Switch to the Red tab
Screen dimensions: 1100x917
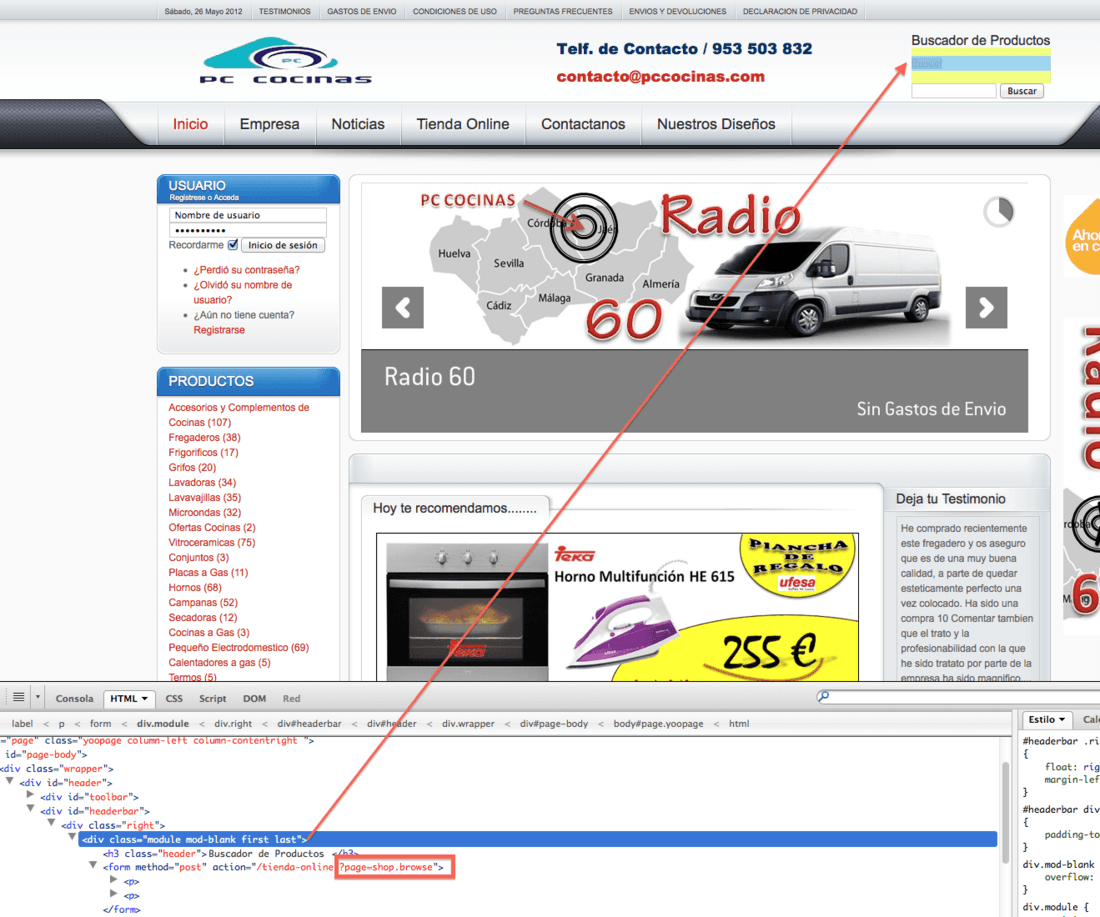click(292, 699)
